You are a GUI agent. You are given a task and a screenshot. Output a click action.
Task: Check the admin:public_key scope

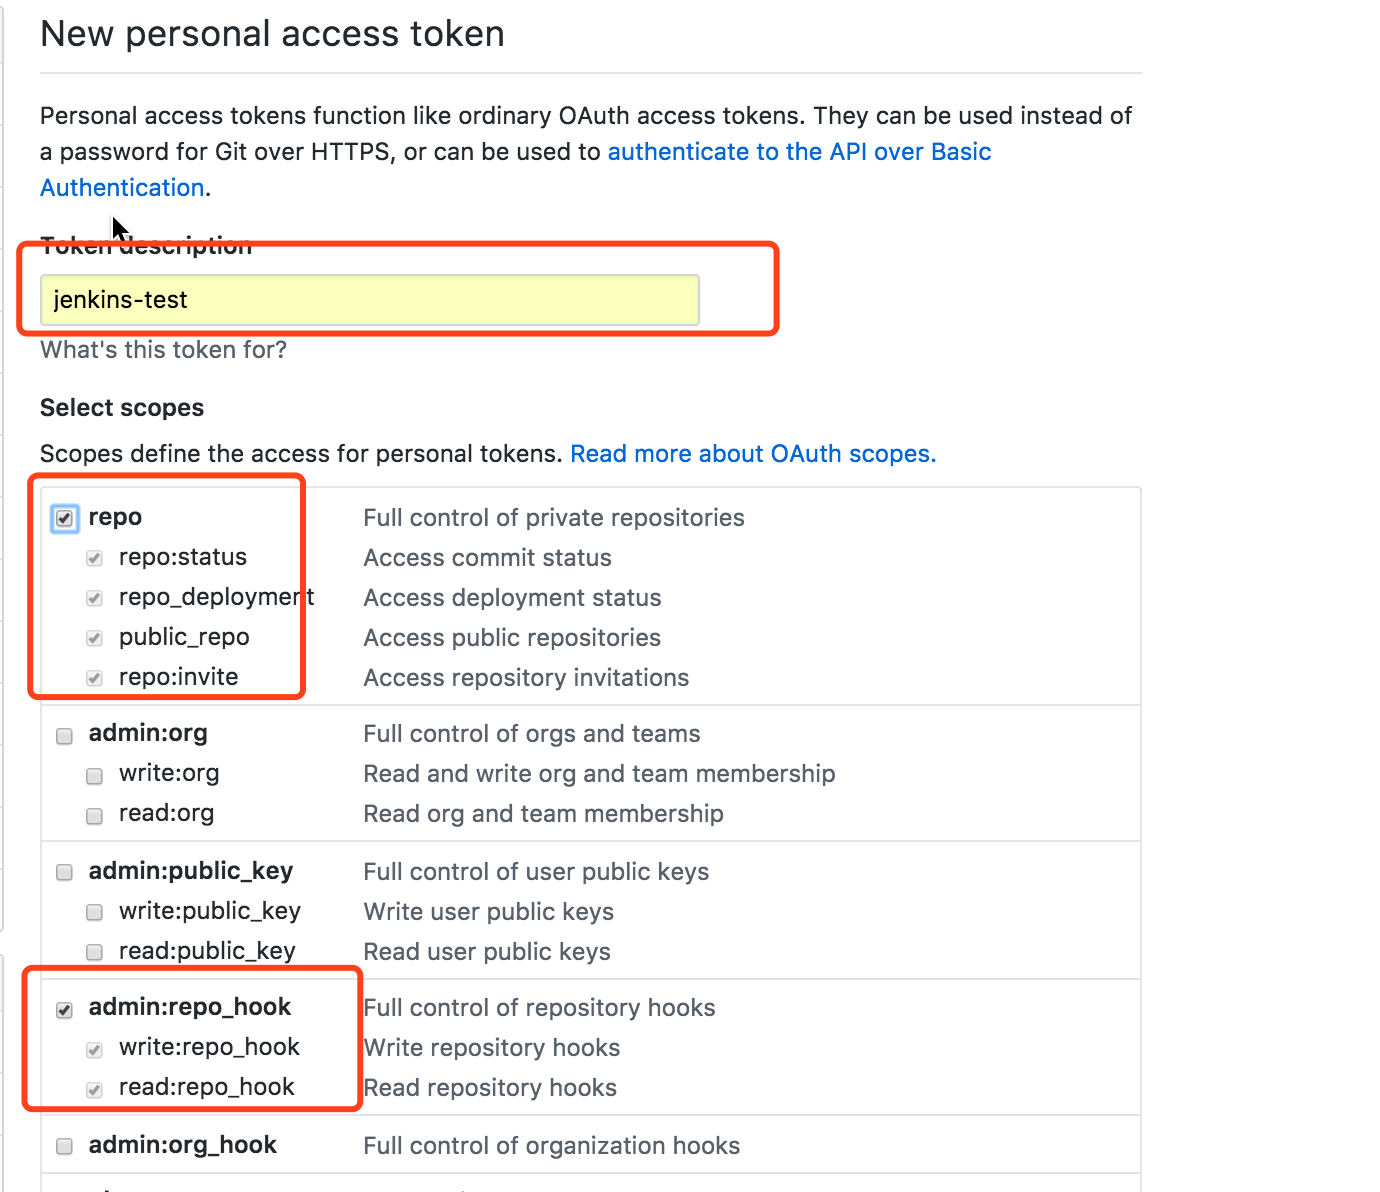[65, 872]
